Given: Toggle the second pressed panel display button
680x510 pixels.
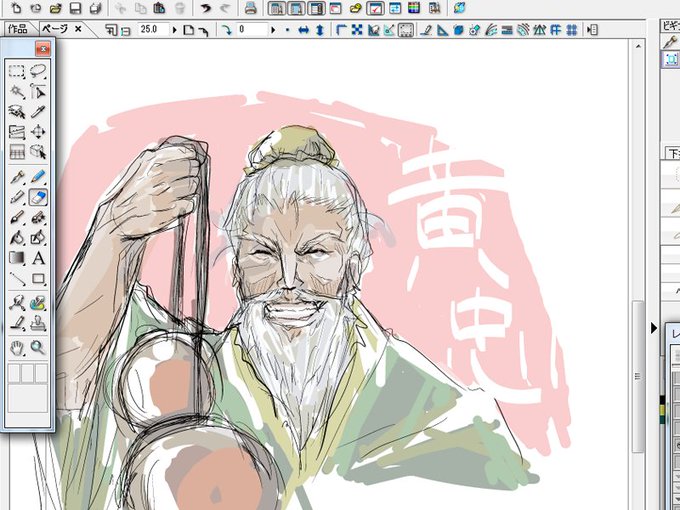Looking at the screenshot, I should coord(296,8).
